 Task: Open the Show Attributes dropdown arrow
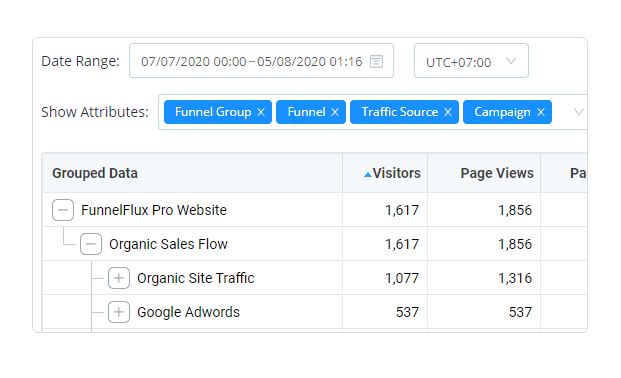[578, 112]
